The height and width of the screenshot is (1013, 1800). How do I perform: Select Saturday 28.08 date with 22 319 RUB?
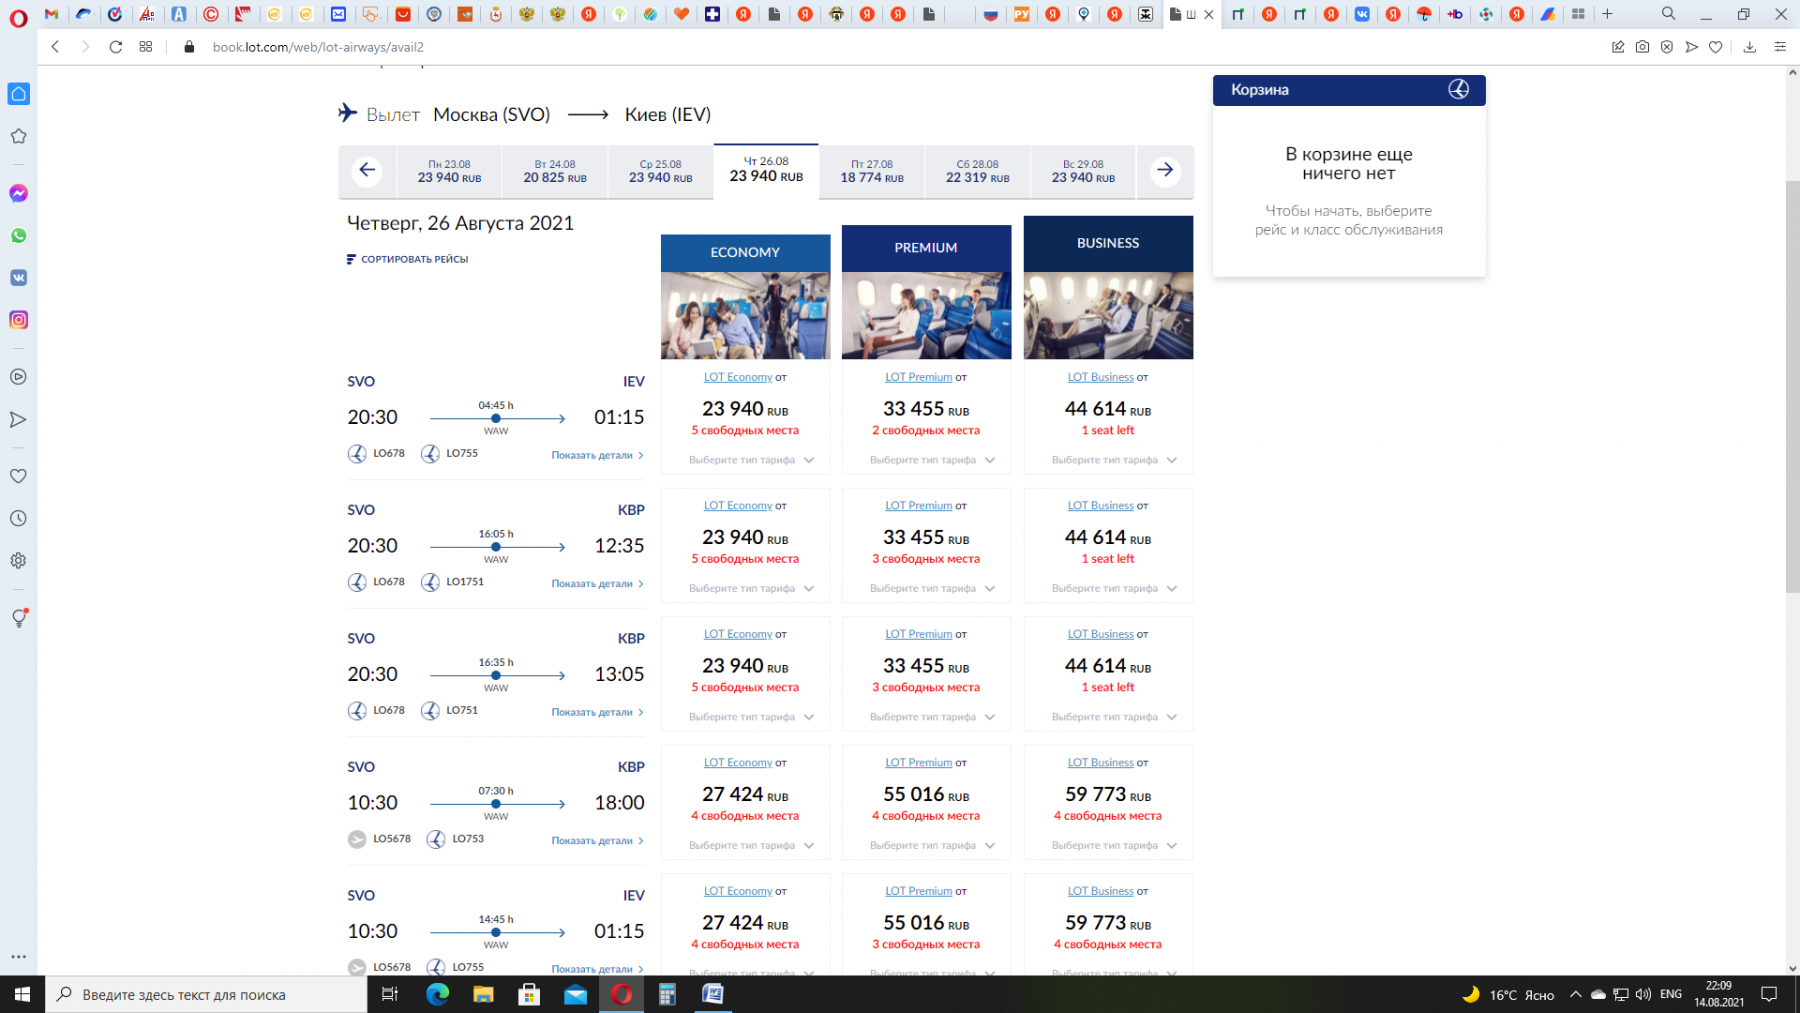[x=977, y=171]
